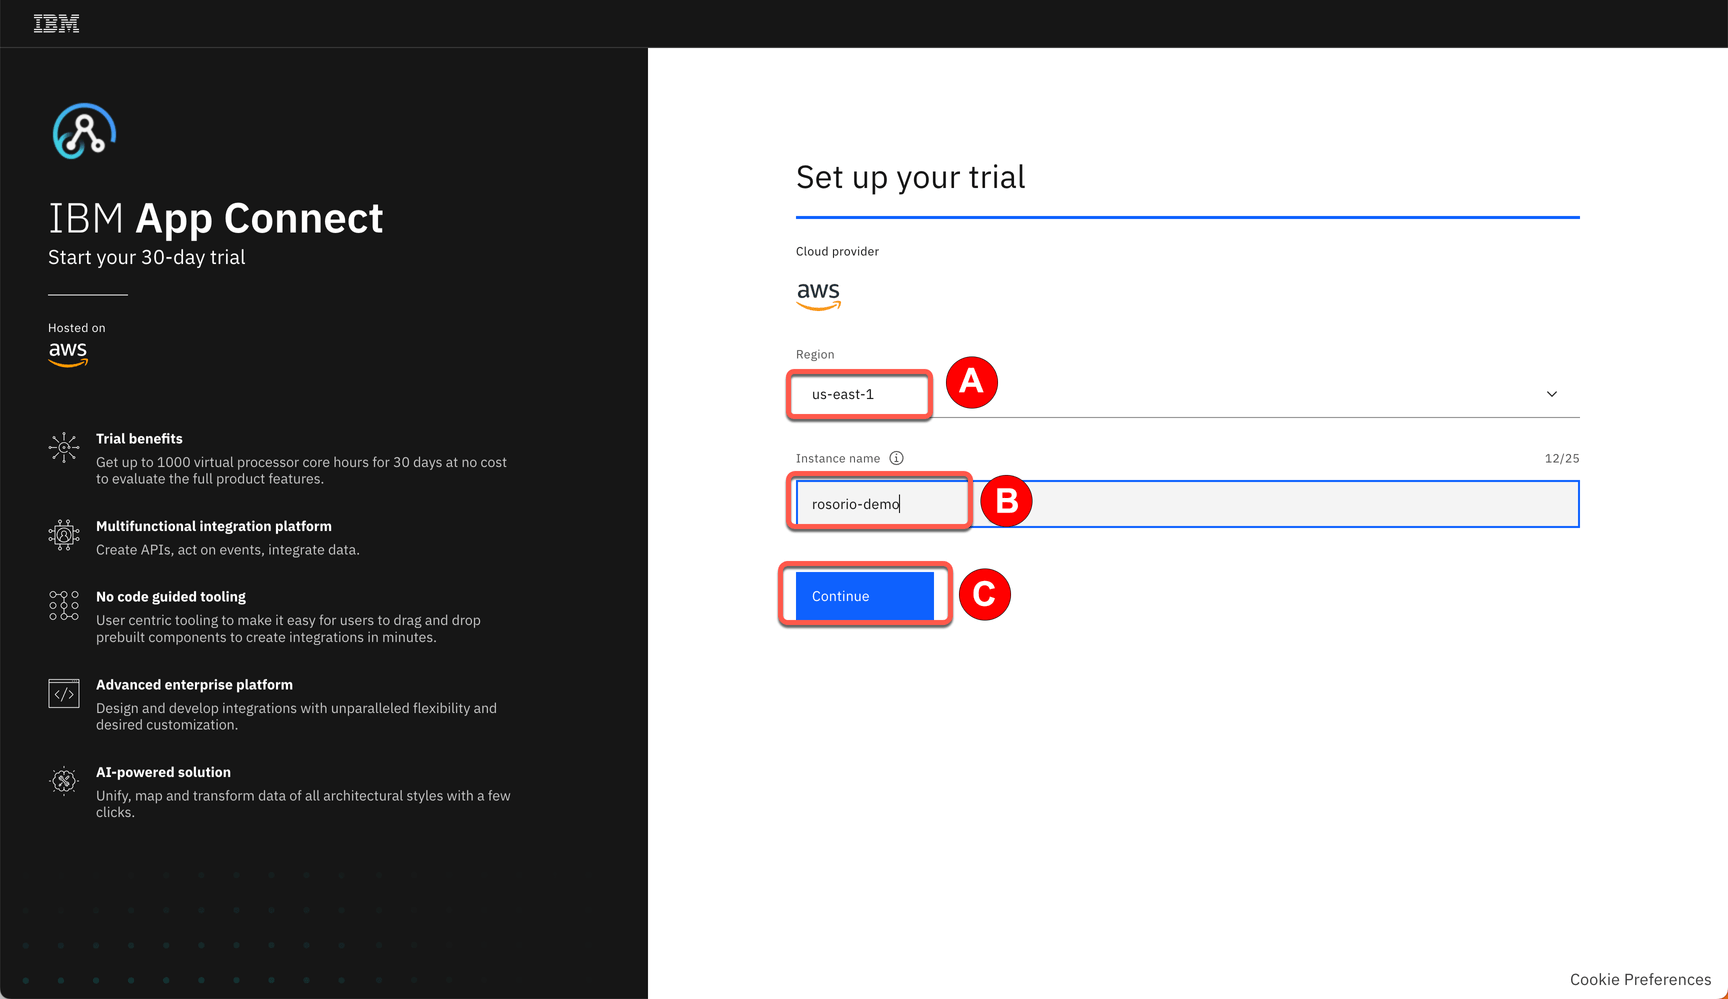Click the Trial benefits sun icon
The width and height of the screenshot is (1728, 999).
[x=63, y=449]
